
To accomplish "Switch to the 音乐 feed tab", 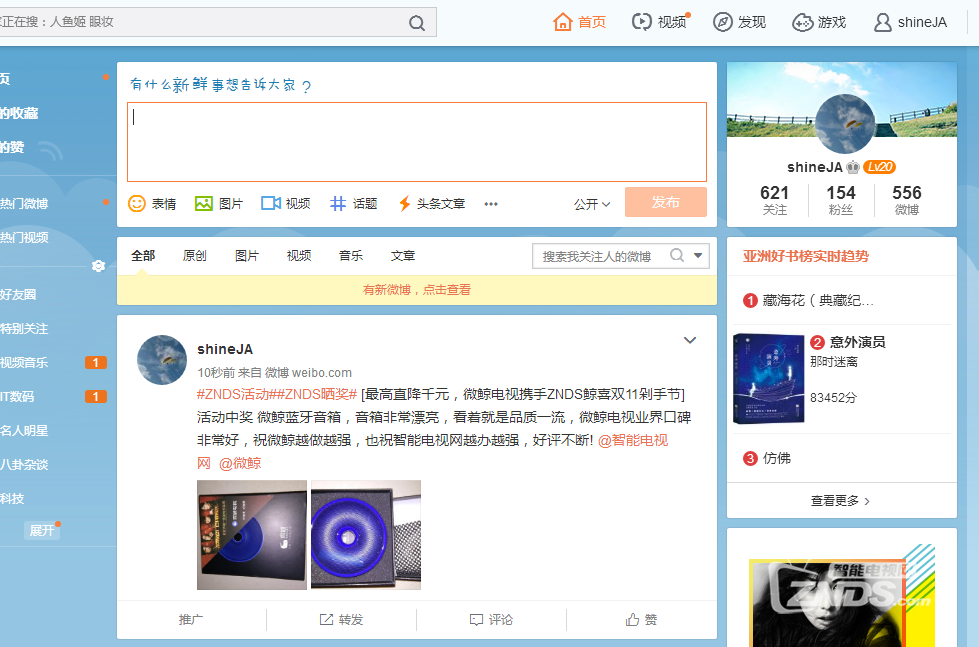I will click(351, 255).
